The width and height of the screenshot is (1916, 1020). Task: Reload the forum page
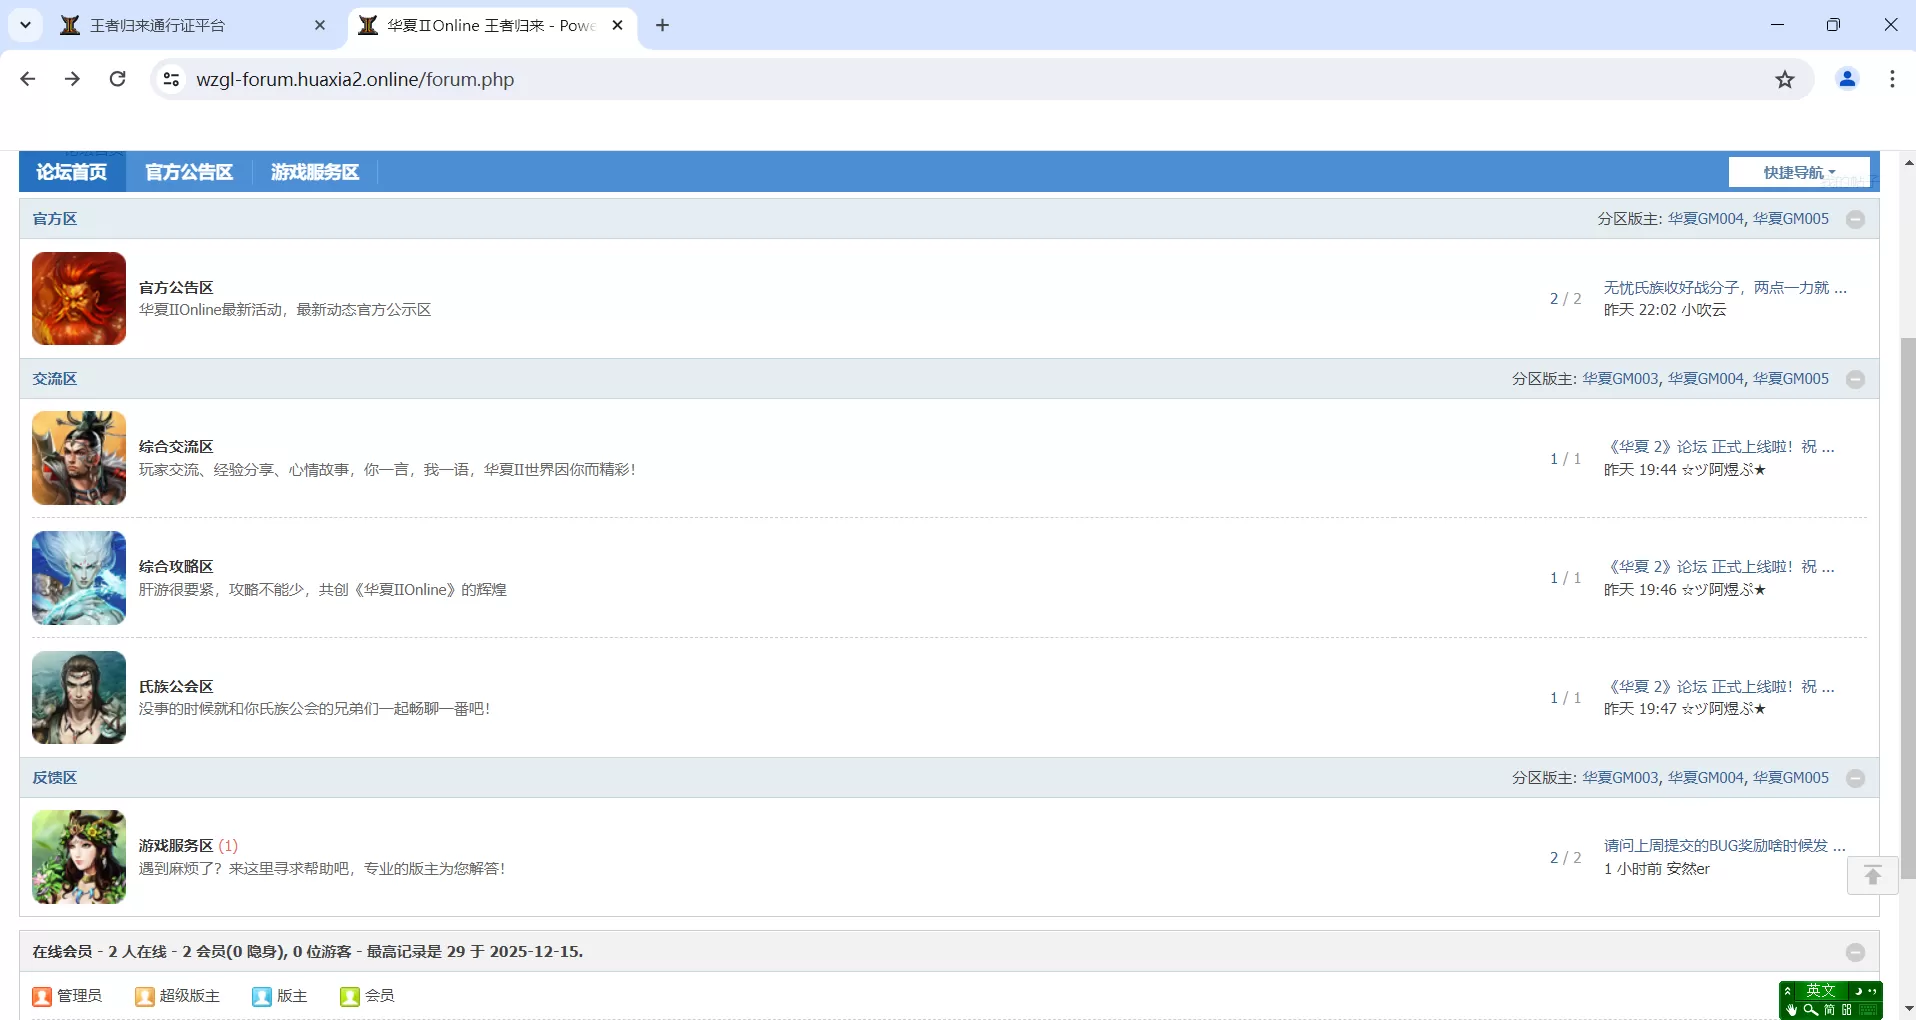click(118, 79)
